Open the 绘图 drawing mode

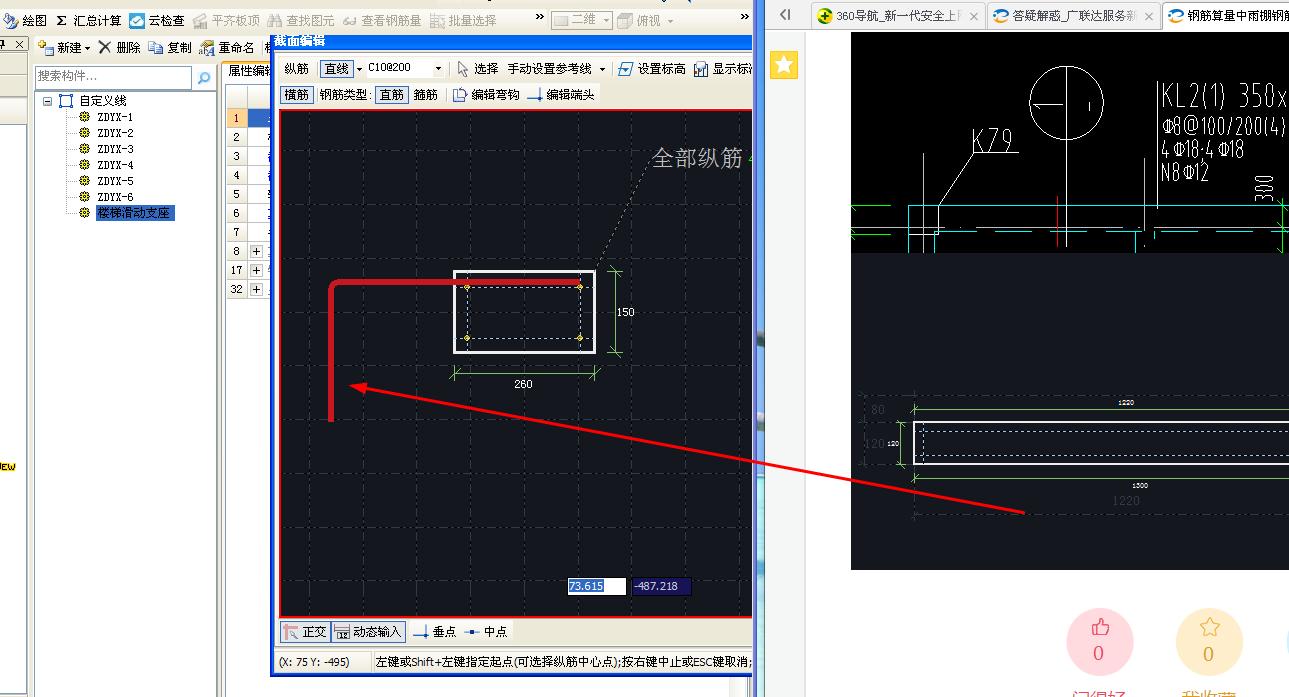[x=25, y=20]
